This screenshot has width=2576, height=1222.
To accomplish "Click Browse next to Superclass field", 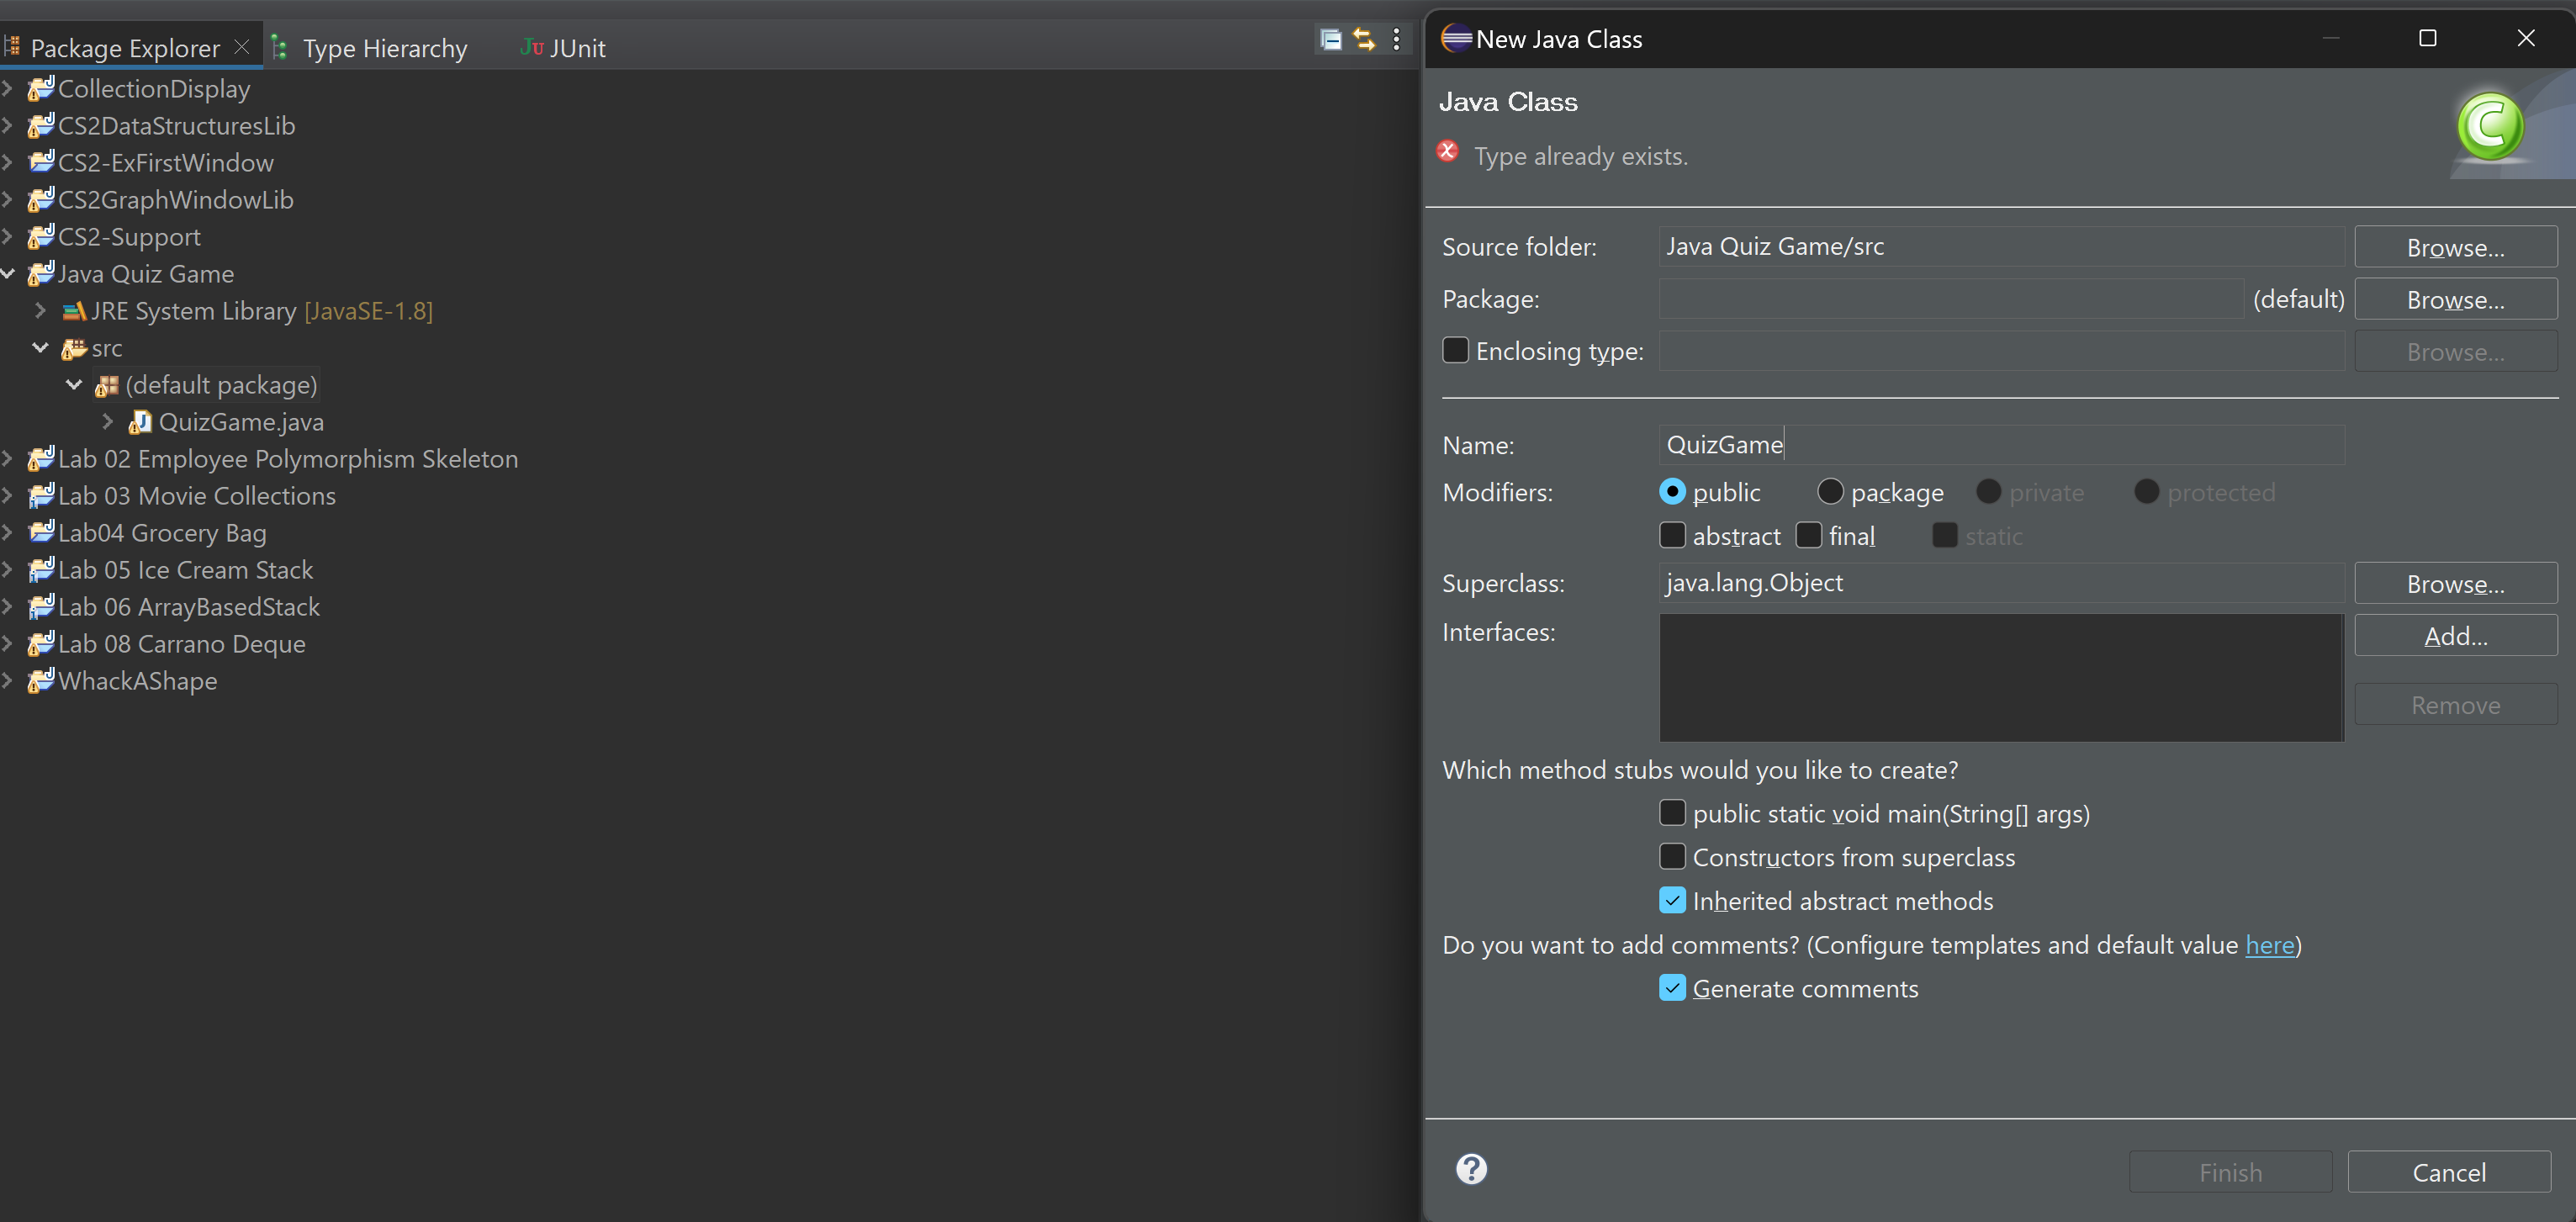I will click(2455, 583).
